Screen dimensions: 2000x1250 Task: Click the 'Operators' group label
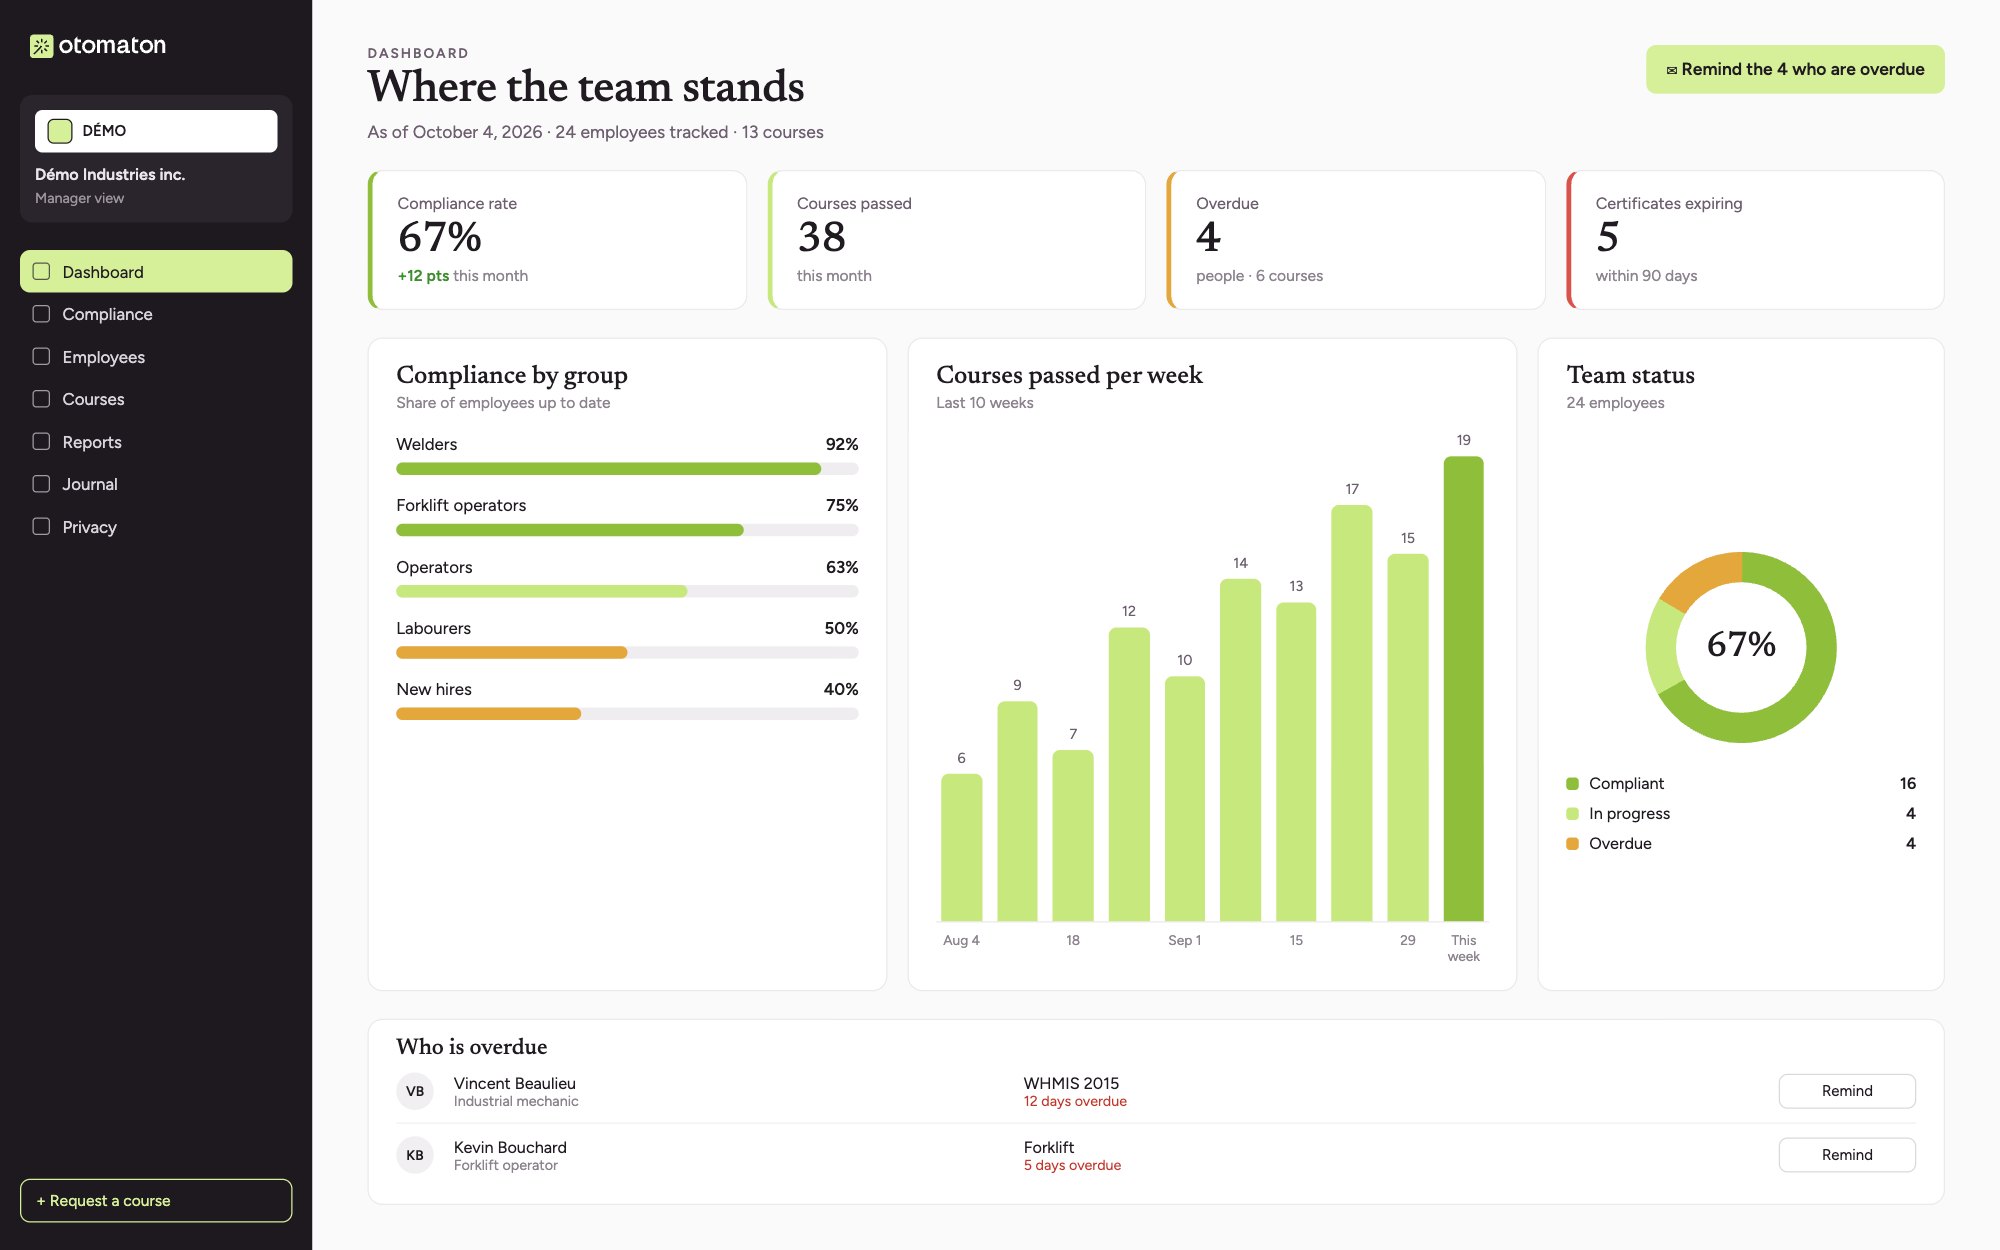click(434, 567)
